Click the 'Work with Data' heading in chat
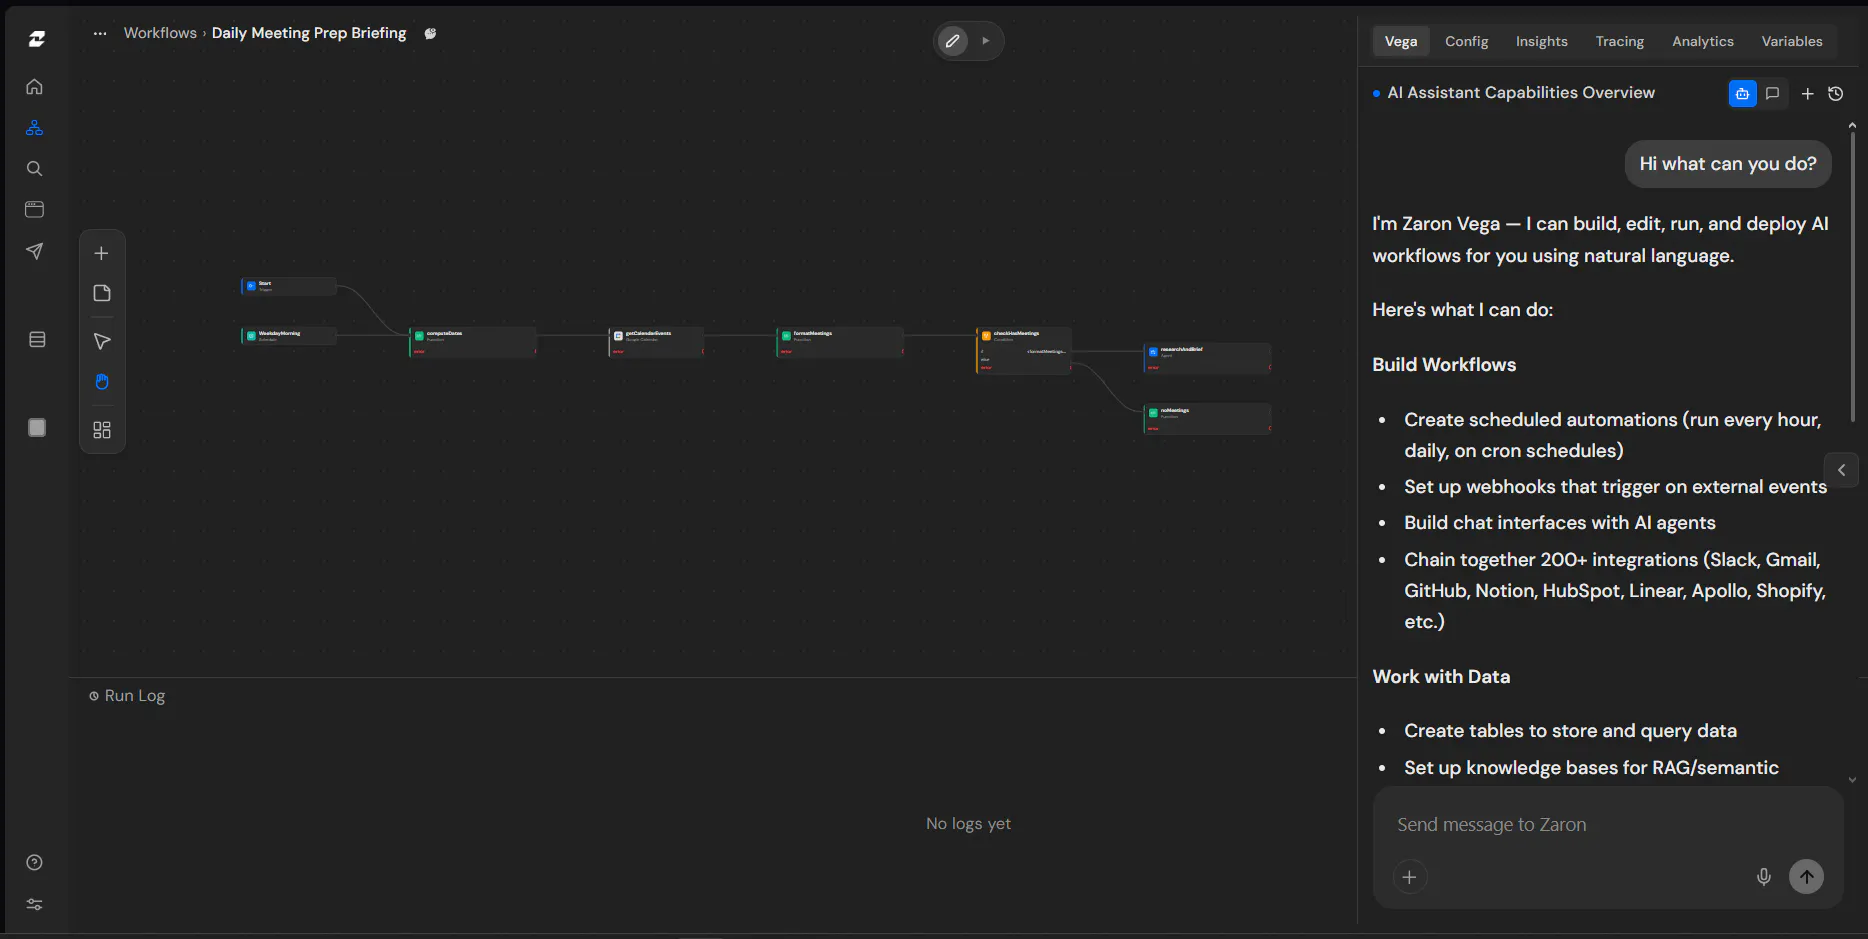1868x939 pixels. point(1441,677)
